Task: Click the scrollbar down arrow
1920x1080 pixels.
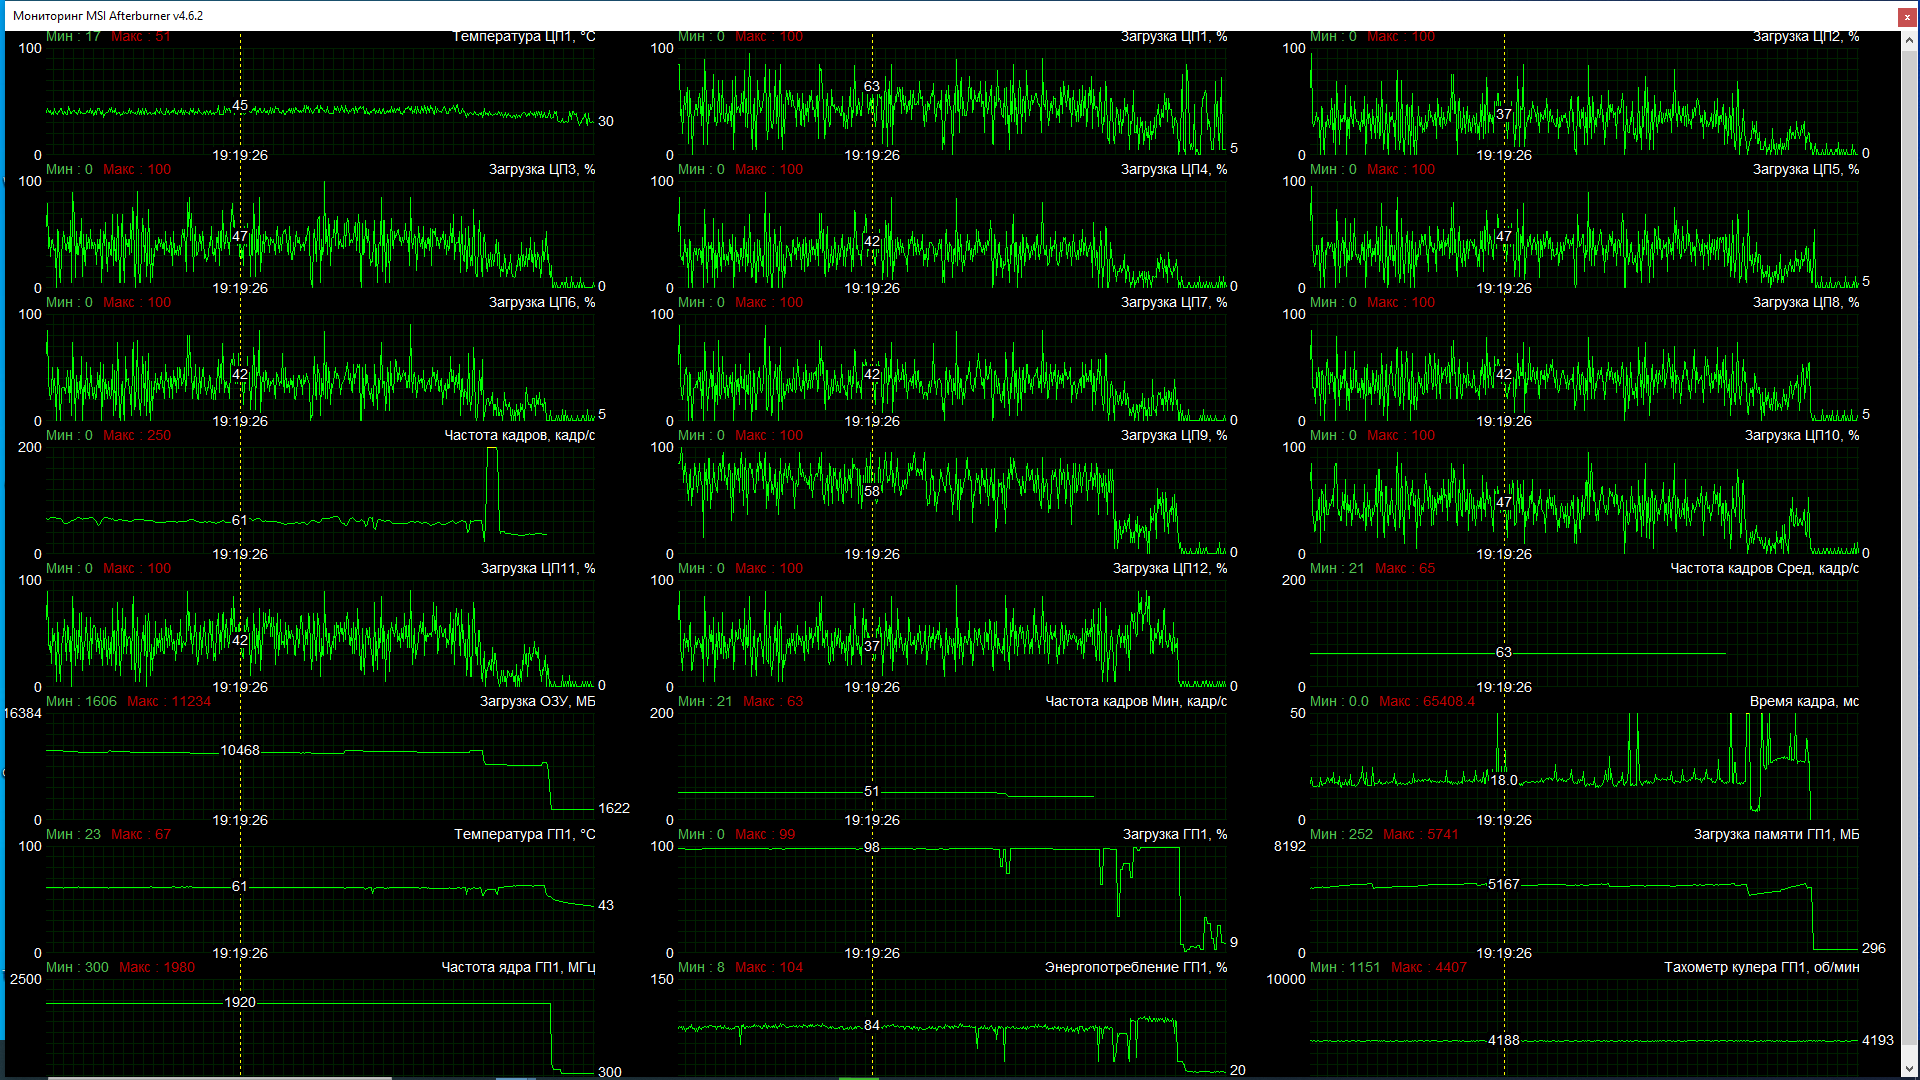Action: pyautogui.click(x=1909, y=1070)
